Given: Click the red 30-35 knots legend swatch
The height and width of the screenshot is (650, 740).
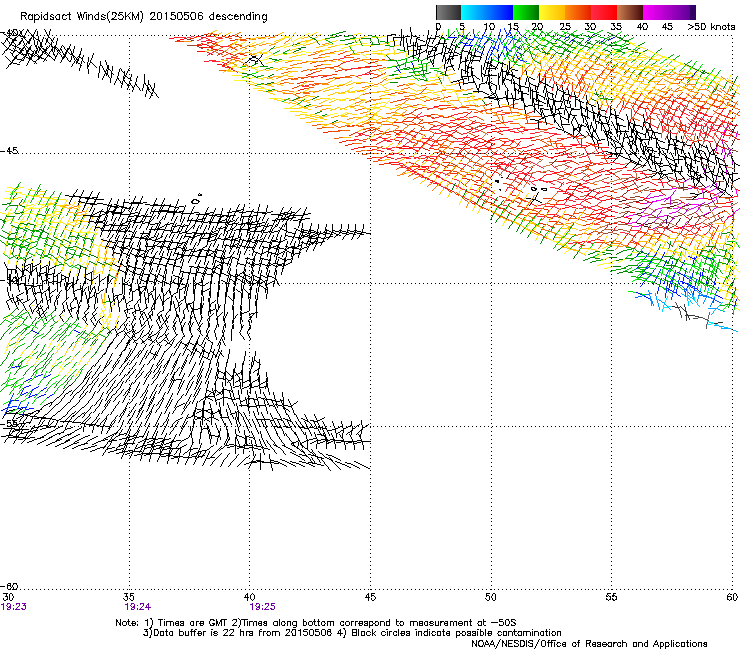Looking at the screenshot, I should (x=604, y=12).
